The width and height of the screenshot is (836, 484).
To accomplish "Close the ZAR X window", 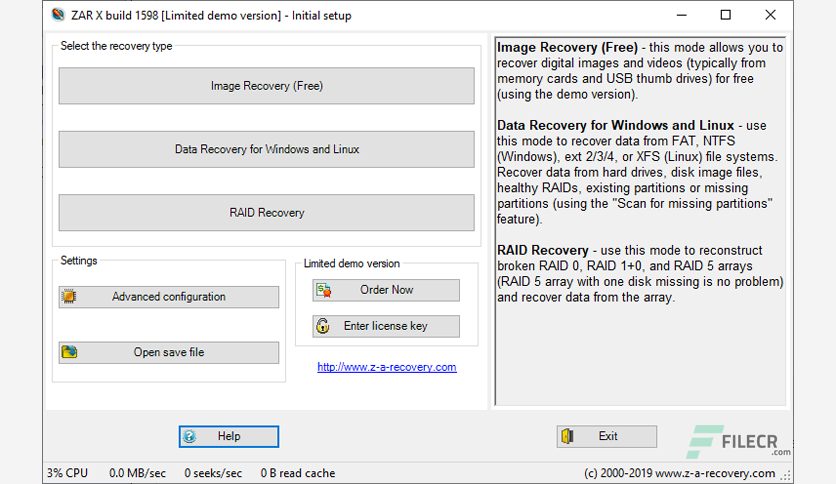I will [770, 15].
